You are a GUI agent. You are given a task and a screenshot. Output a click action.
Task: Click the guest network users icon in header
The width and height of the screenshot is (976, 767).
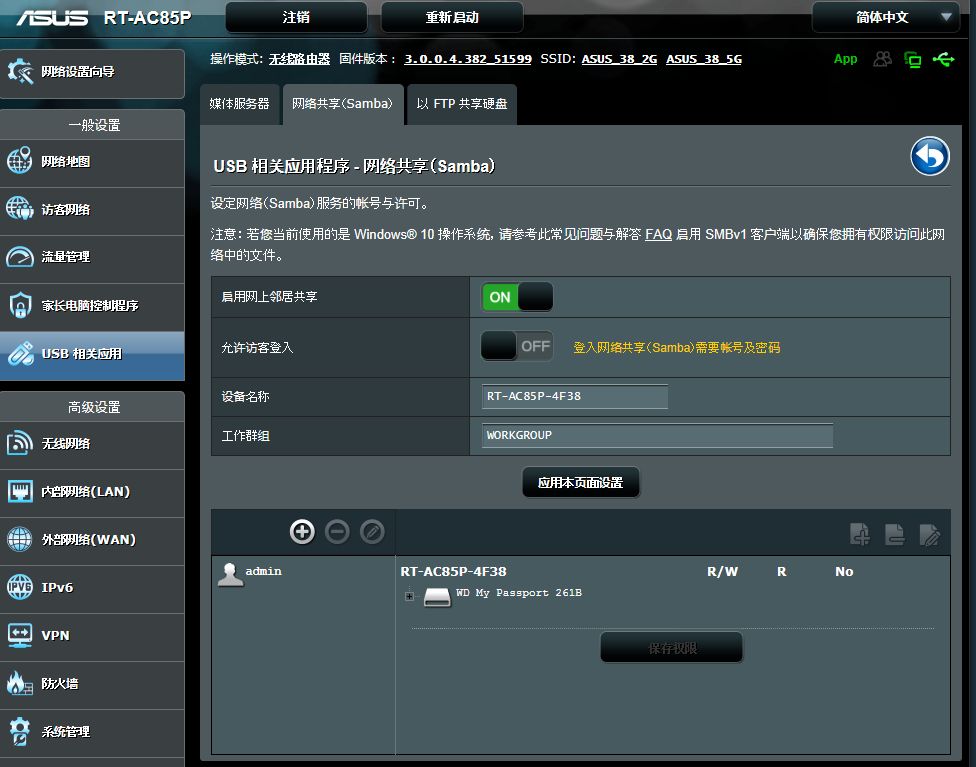pos(882,59)
